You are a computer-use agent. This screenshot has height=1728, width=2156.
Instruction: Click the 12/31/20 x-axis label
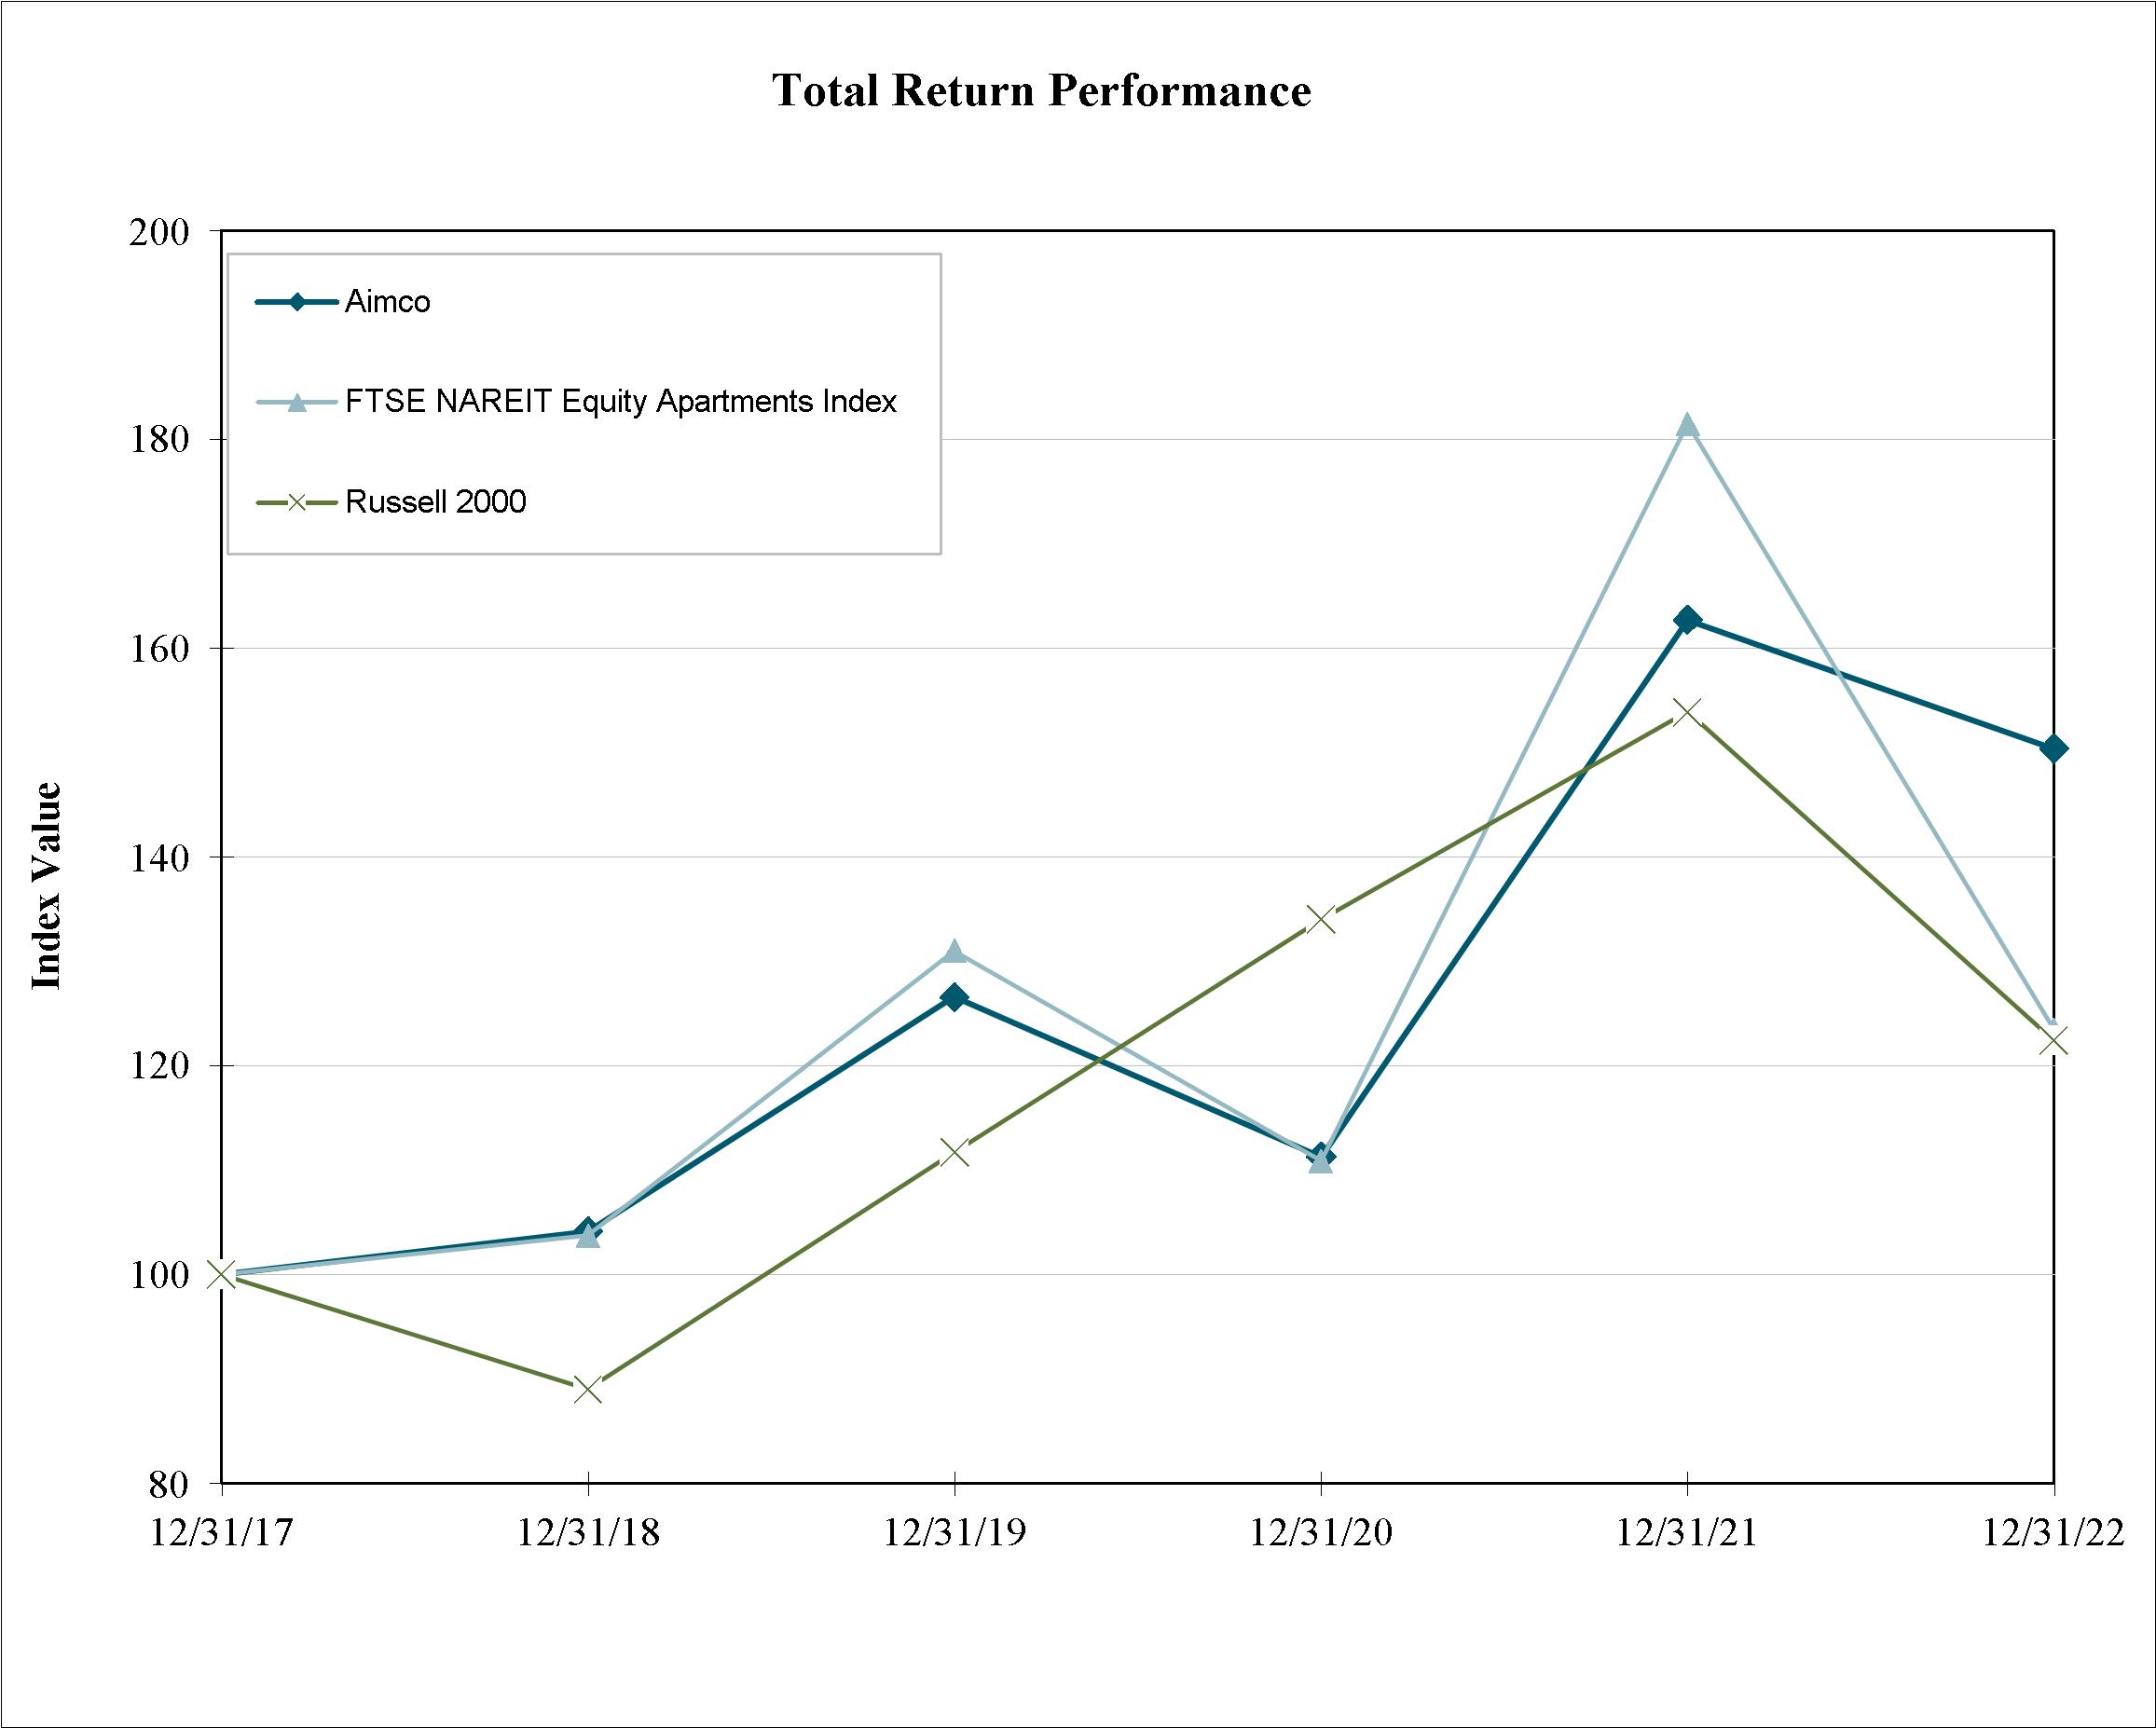[1321, 1532]
